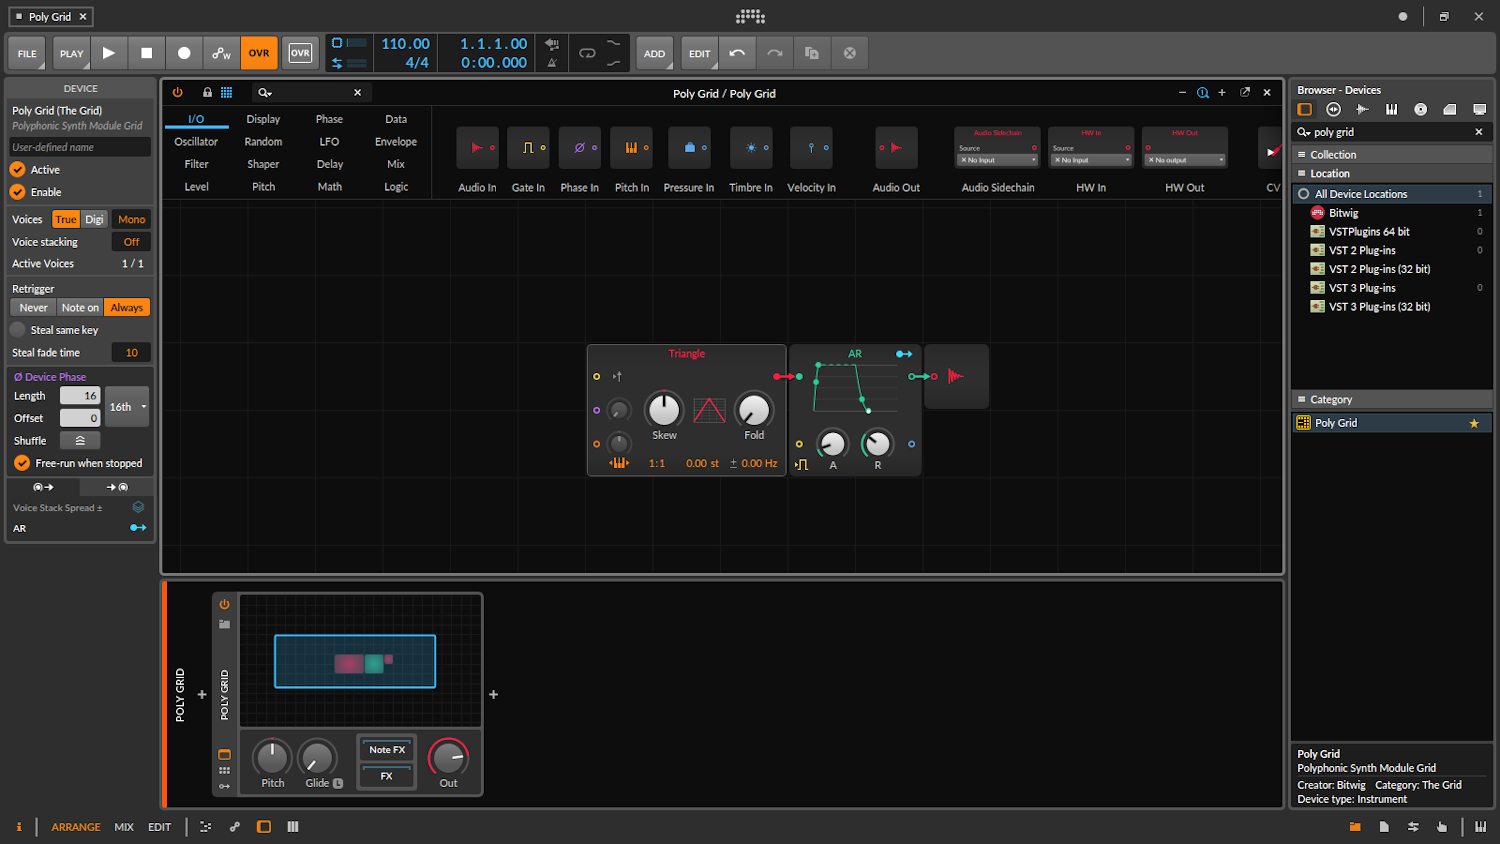Pick the Timbre In module icon
This screenshot has width=1500, height=844.
pos(751,148)
